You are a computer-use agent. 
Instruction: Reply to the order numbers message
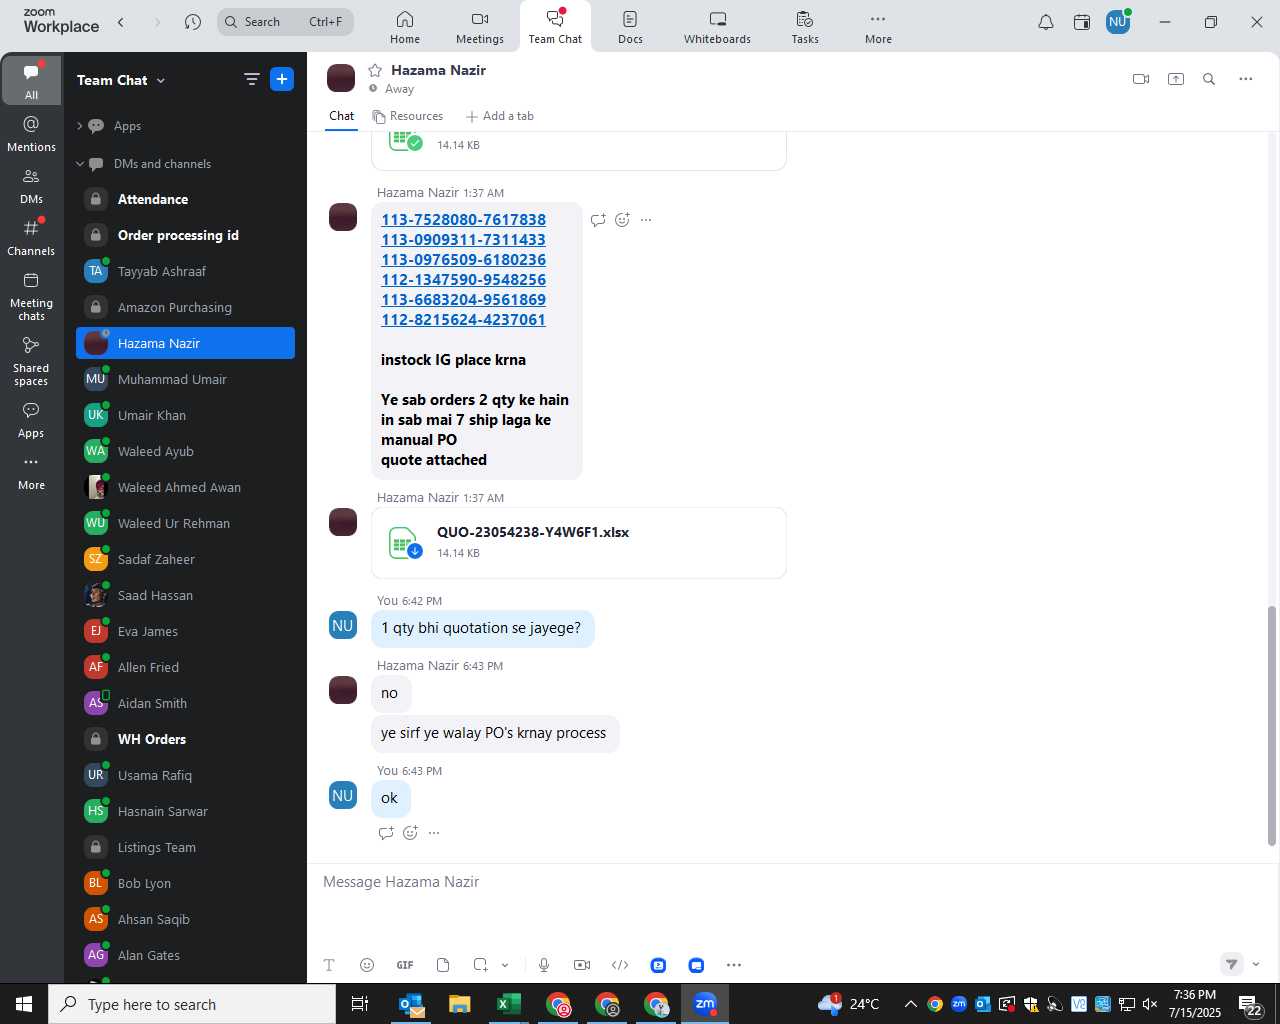pos(598,220)
